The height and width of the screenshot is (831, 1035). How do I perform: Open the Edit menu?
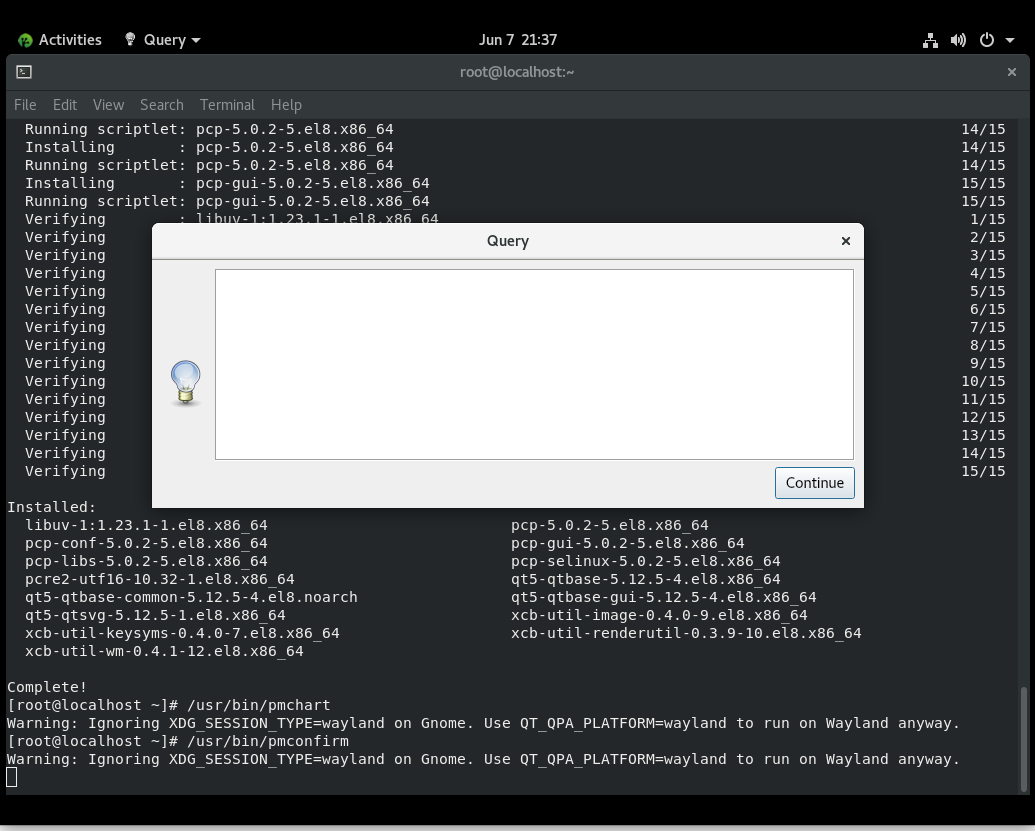click(65, 105)
